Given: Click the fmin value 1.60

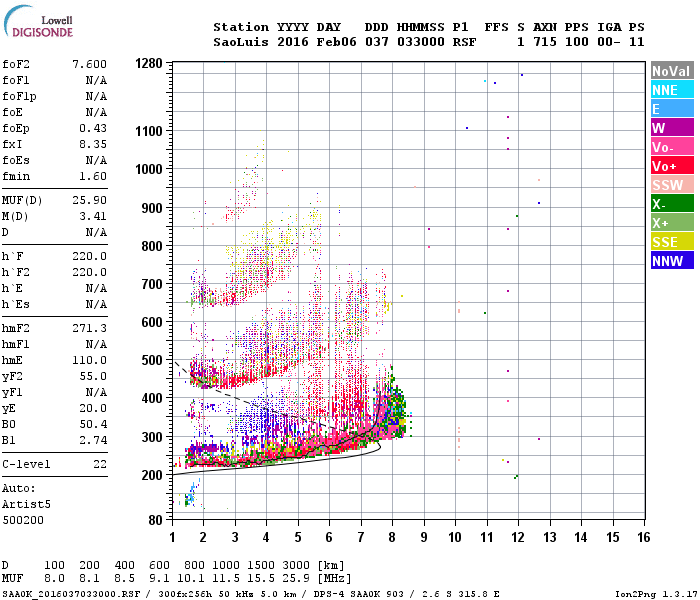Looking at the screenshot, I should (x=93, y=176).
